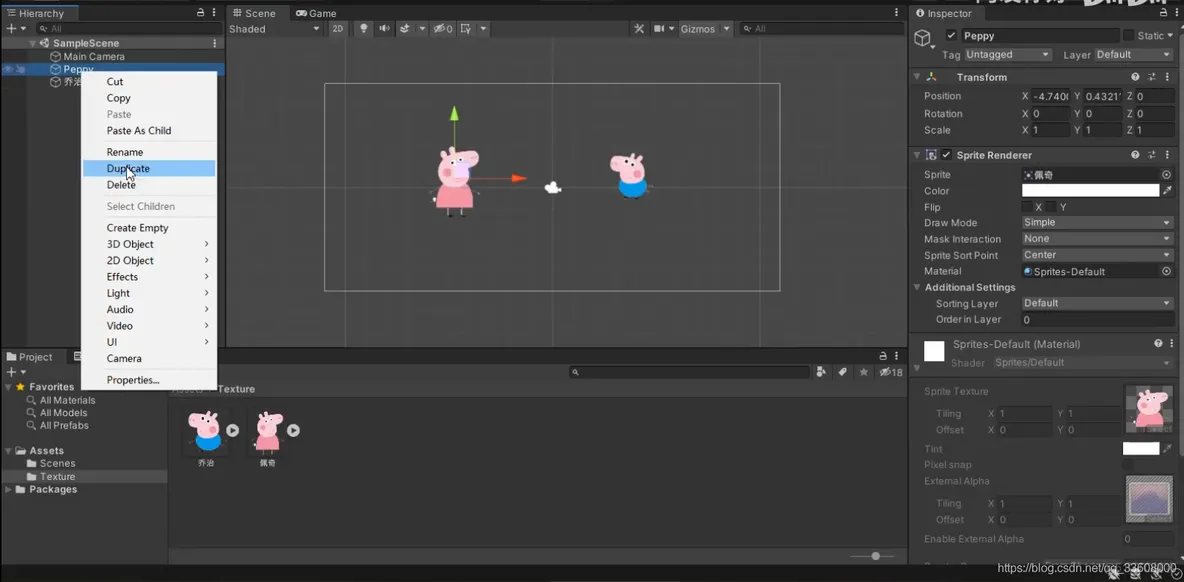
Task: Click Project search by type icon
Action: pos(822,372)
